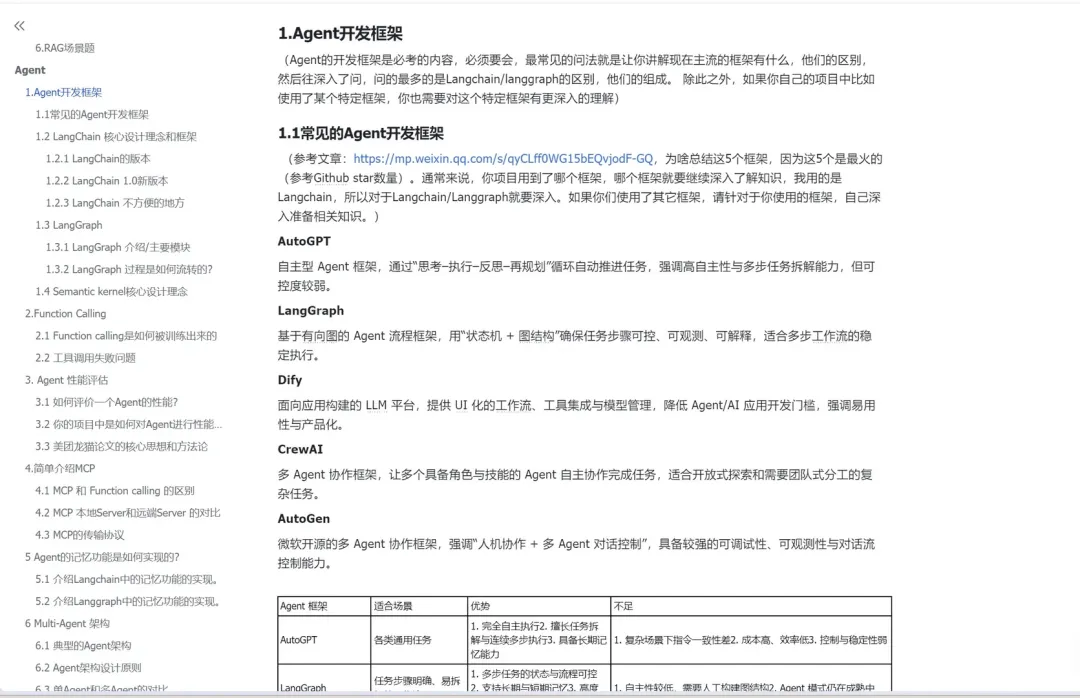The height and width of the screenshot is (698, 1080).
Task: Open the mp.weixin.qq.com reference article link
Action: tap(503, 159)
